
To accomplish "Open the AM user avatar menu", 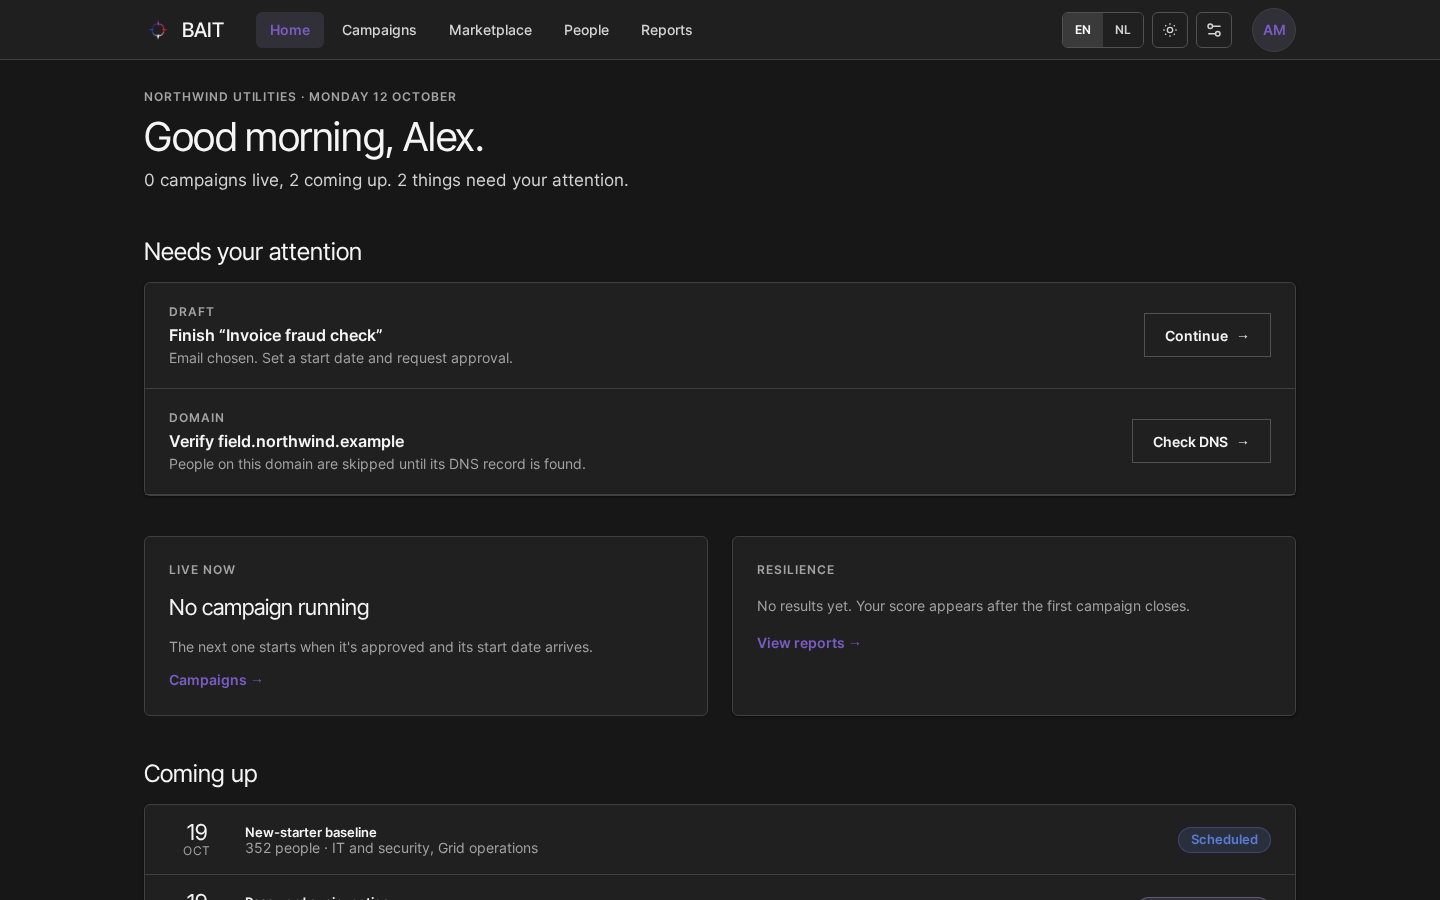I will (1274, 30).
